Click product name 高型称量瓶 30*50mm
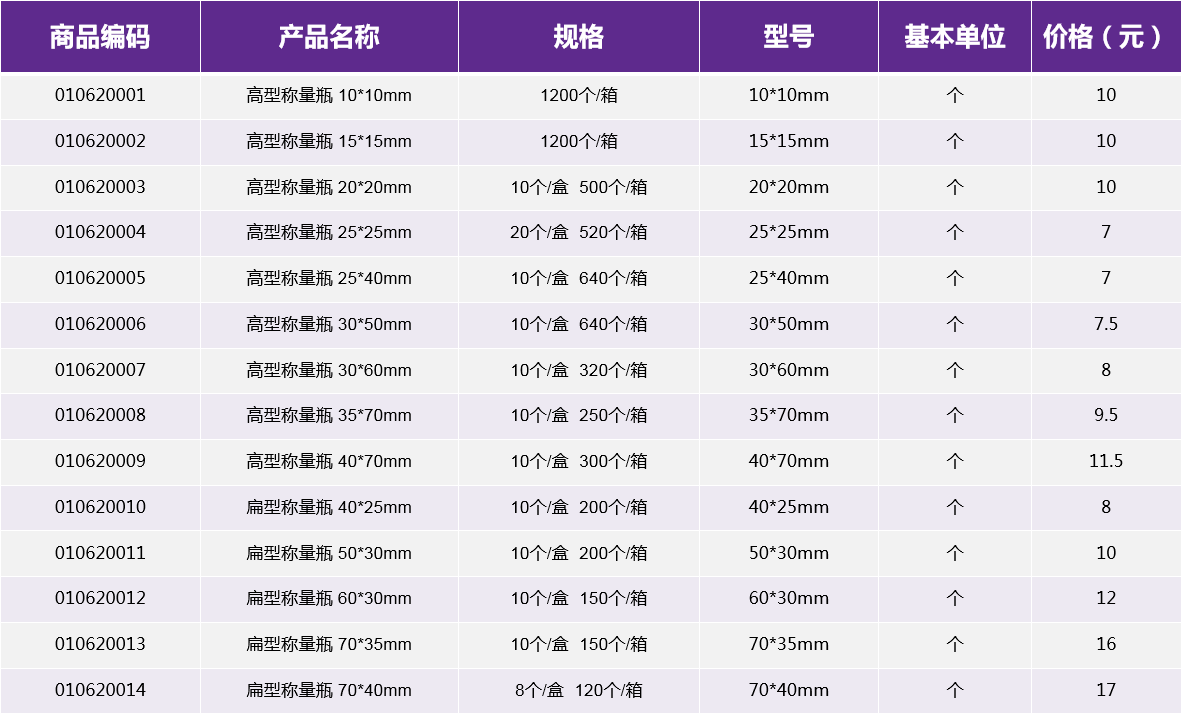 [x=329, y=324]
